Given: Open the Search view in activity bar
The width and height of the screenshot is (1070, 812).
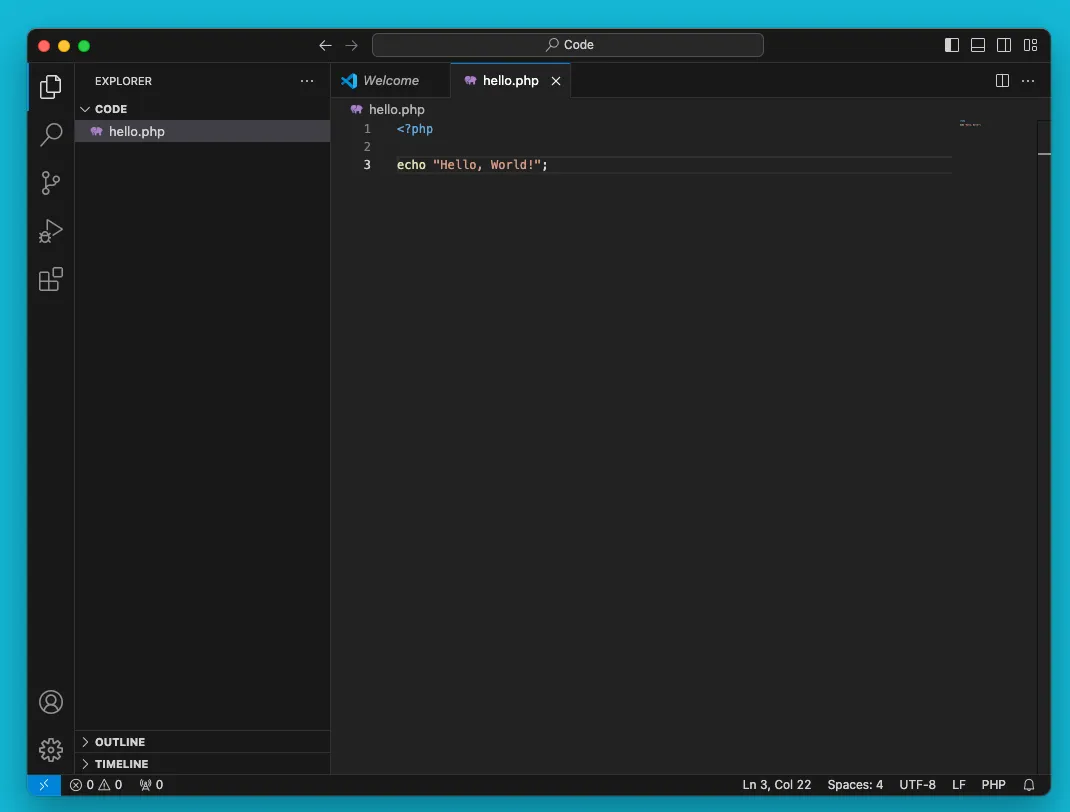Looking at the screenshot, I should point(51,135).
